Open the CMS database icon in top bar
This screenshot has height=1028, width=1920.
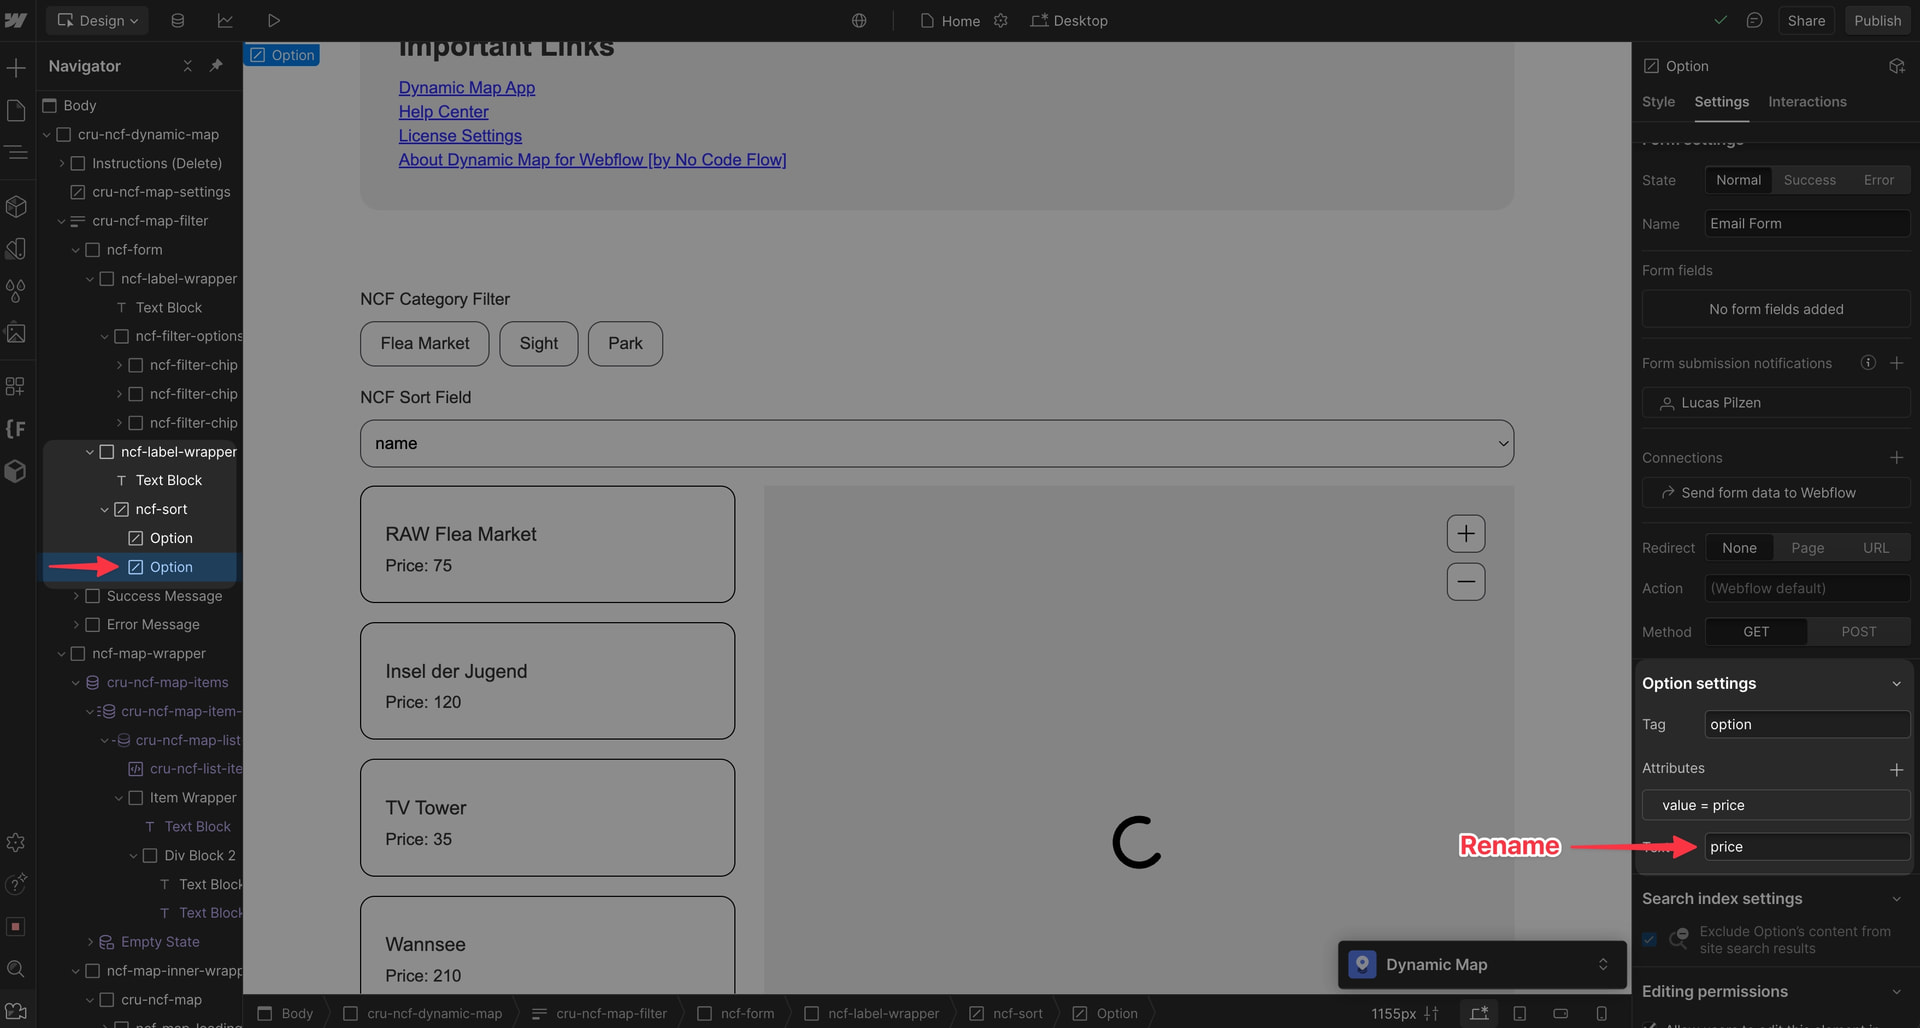[178, 20]
